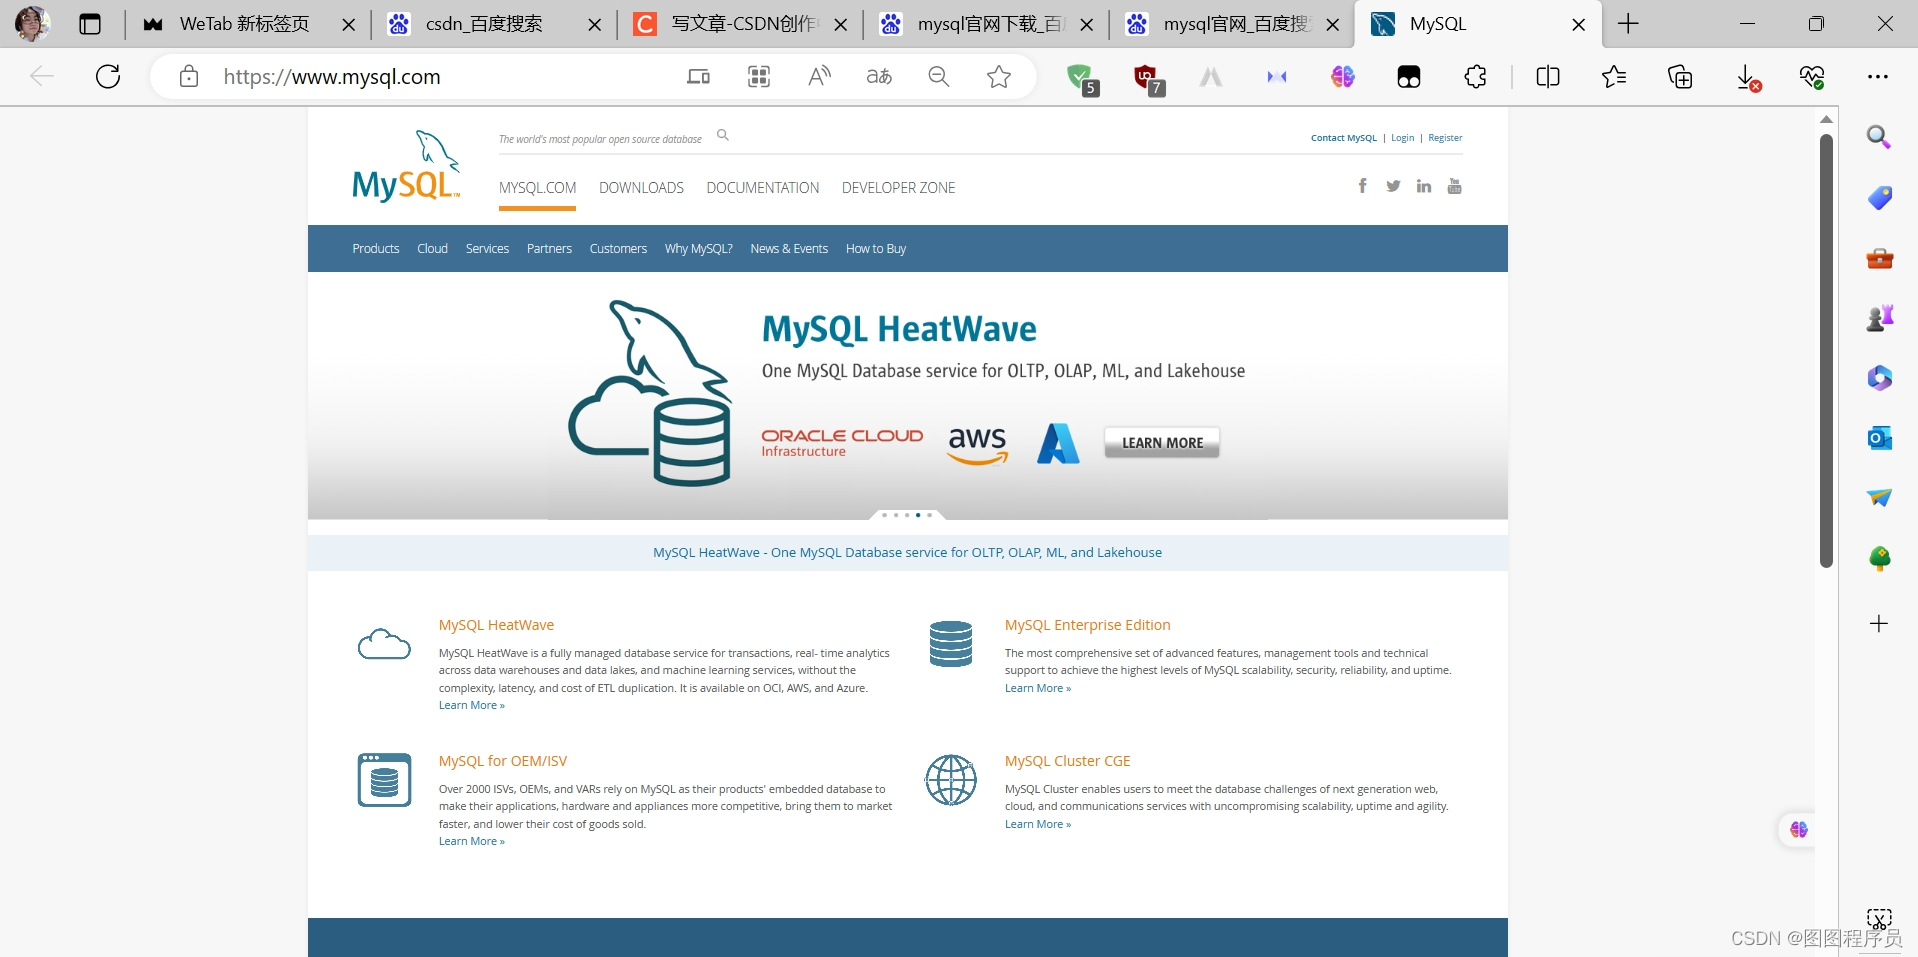Click the LEARN MORE banner button
This screenshot has width=1918, height=957.
pos(1162,443)
